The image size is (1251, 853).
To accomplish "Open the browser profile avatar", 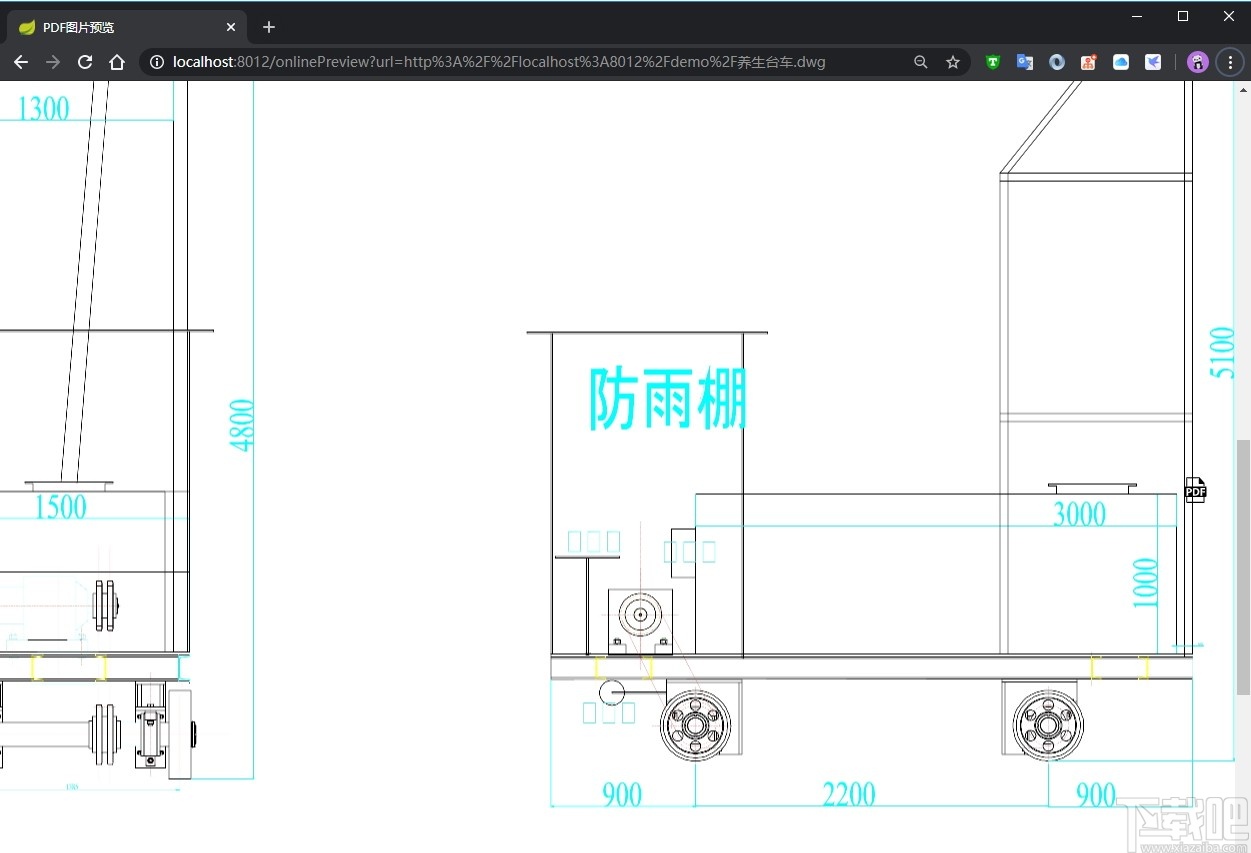I will (x=1197, y=61).
